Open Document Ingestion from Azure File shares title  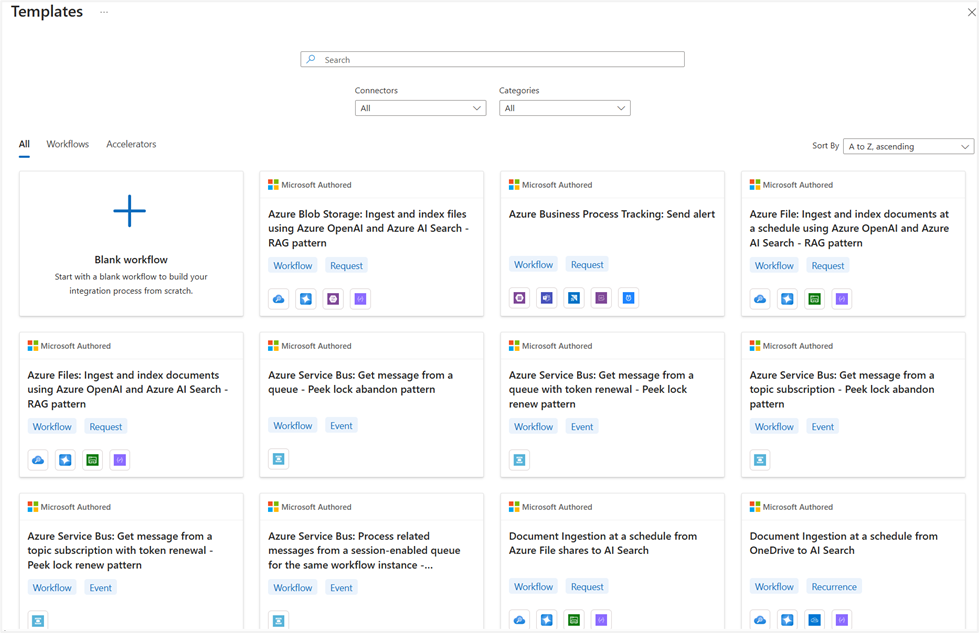[603, 543]
